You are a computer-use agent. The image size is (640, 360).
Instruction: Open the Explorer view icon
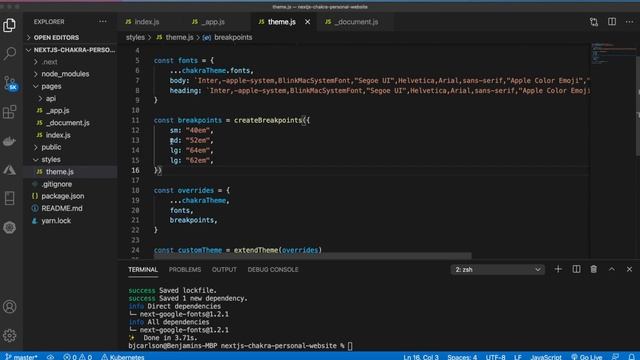coord(9,25)
